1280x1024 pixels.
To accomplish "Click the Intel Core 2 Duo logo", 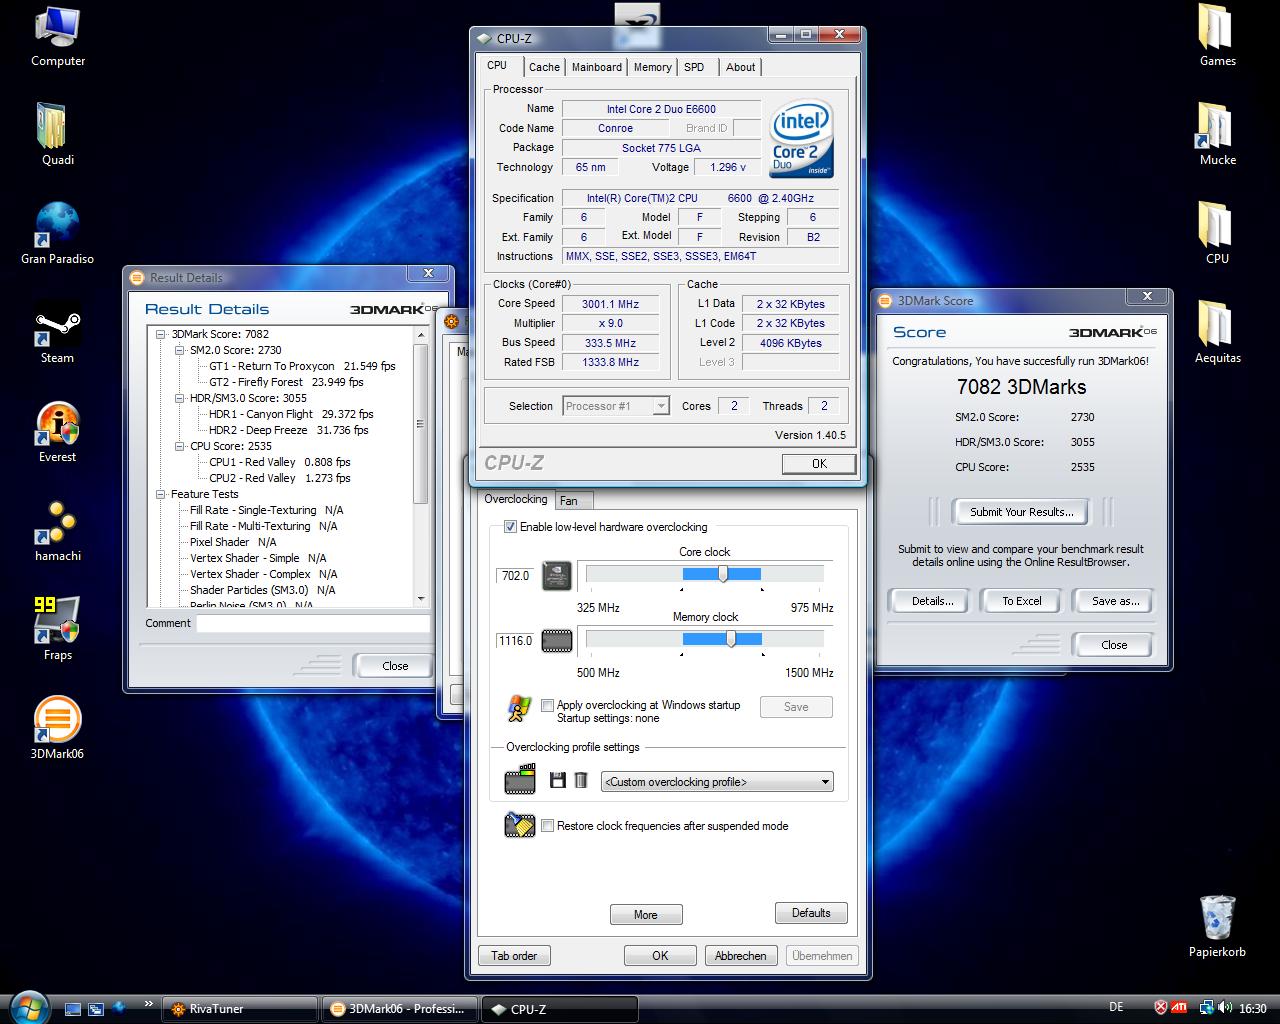I will (802, 139).
